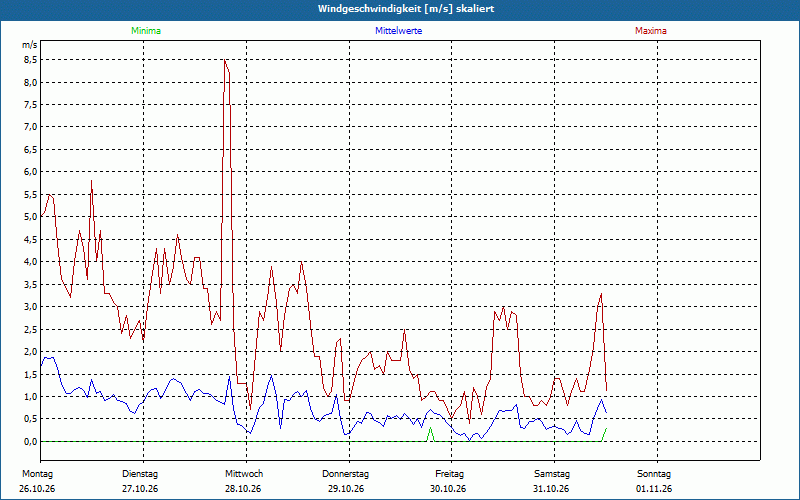Click the chart title Windgeschwindigkeit [m/s] skaliert

(406, 9)
